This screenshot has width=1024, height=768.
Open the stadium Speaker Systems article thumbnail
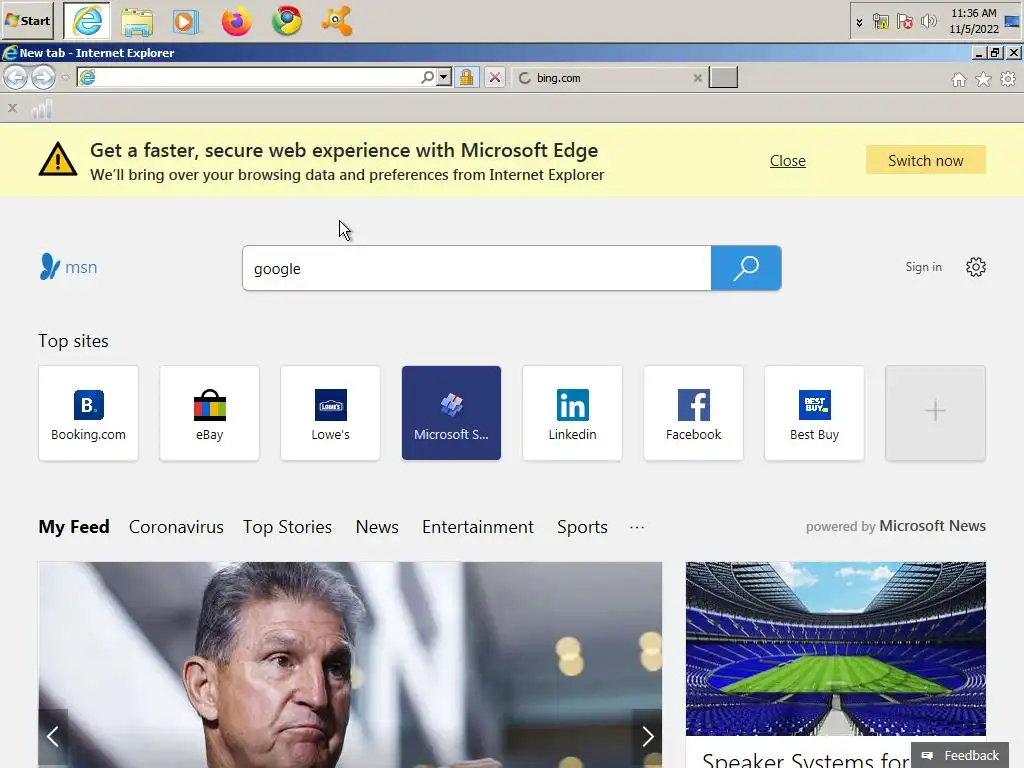coord(836,648)
